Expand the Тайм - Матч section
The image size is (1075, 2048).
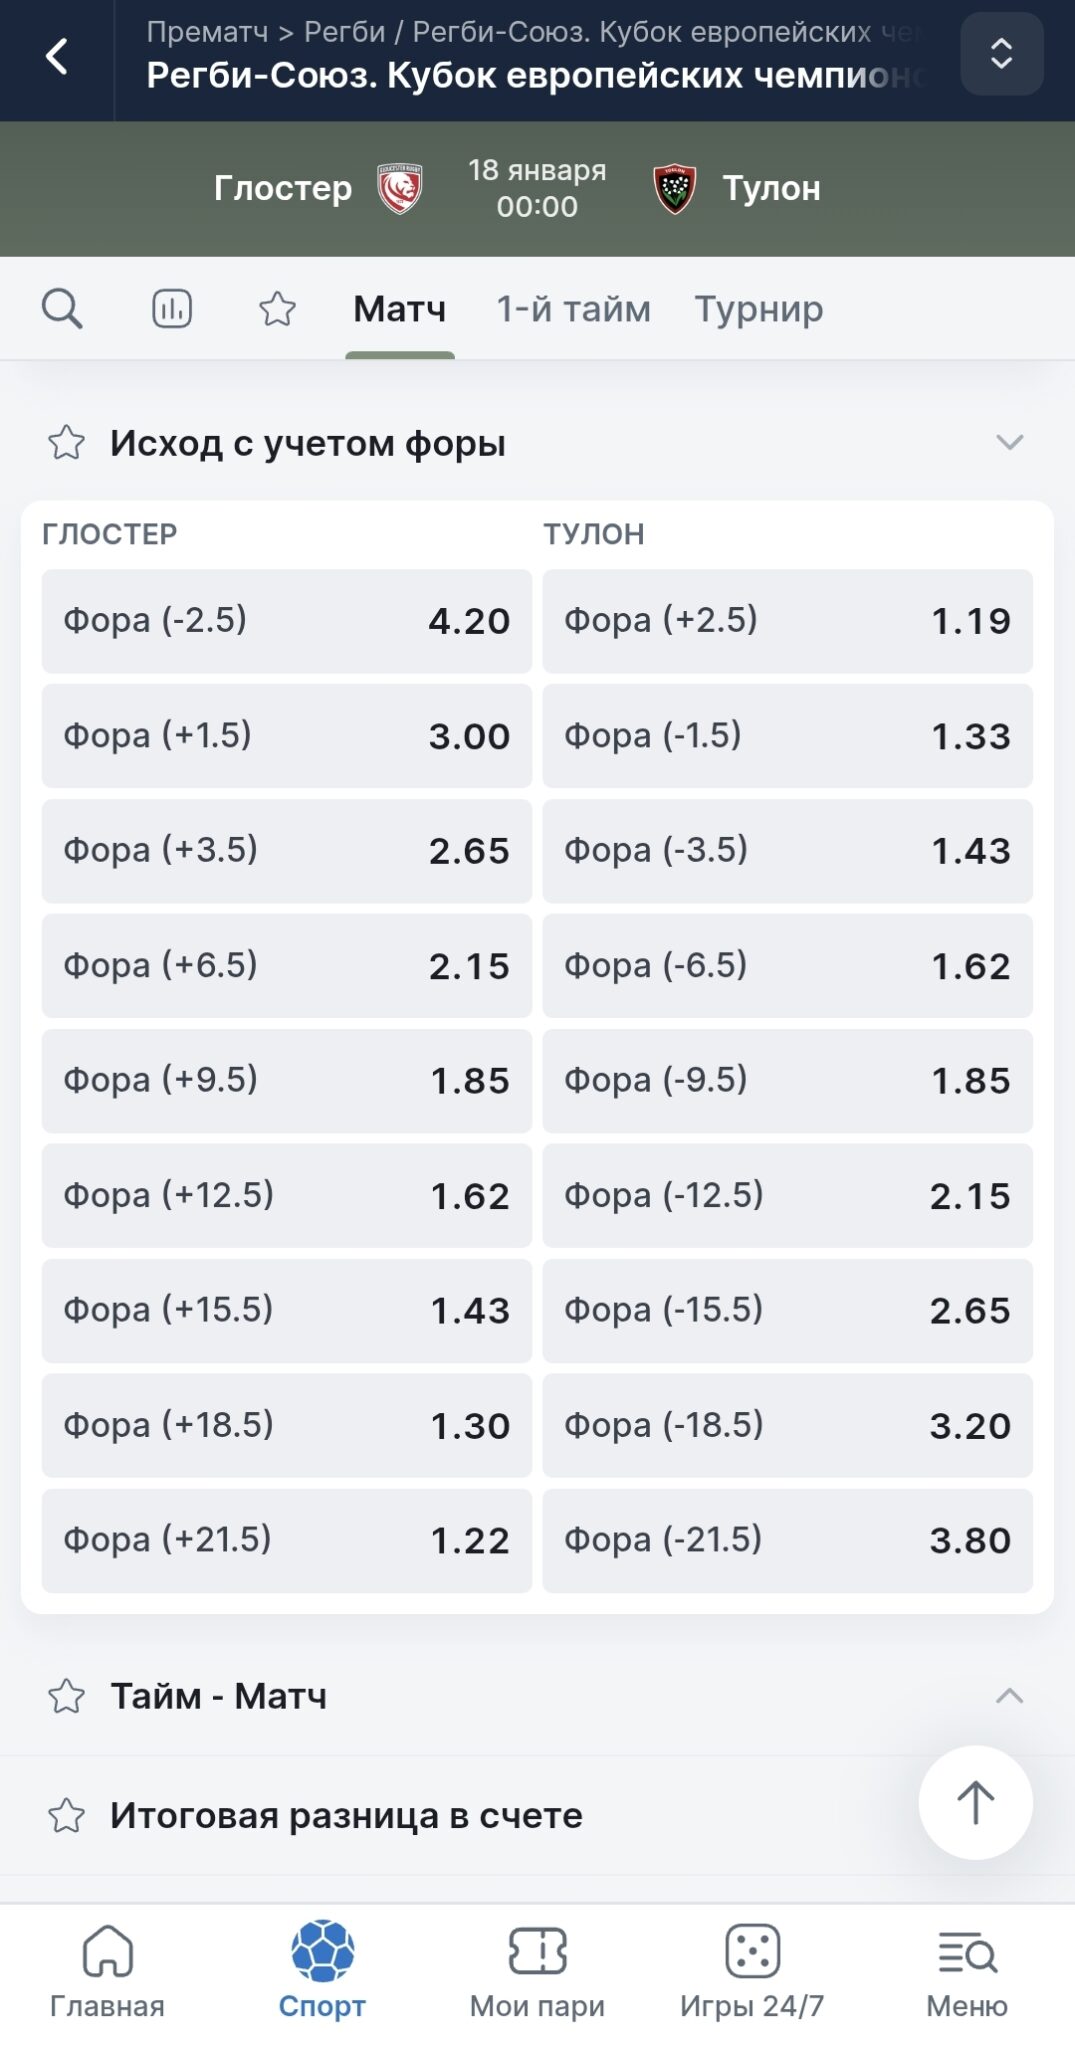(x=1010, y=1696)
